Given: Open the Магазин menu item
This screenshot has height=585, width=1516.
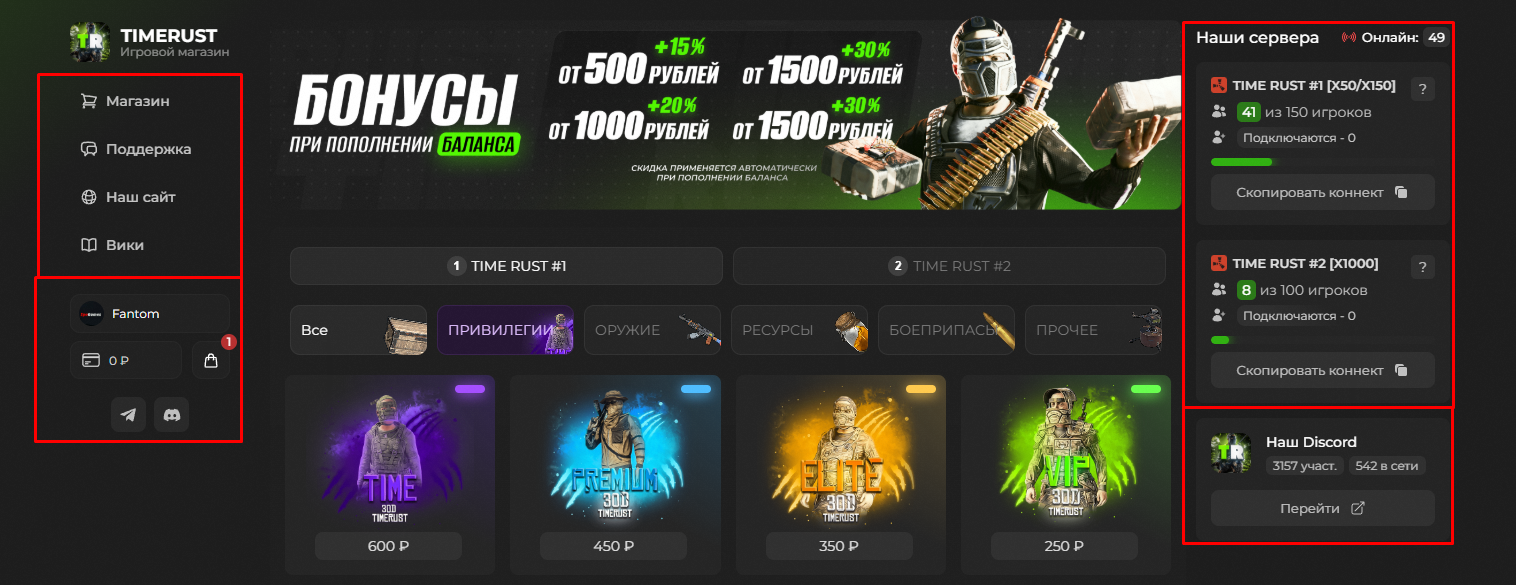Looking at the screenshot, I should coord(139,101).
